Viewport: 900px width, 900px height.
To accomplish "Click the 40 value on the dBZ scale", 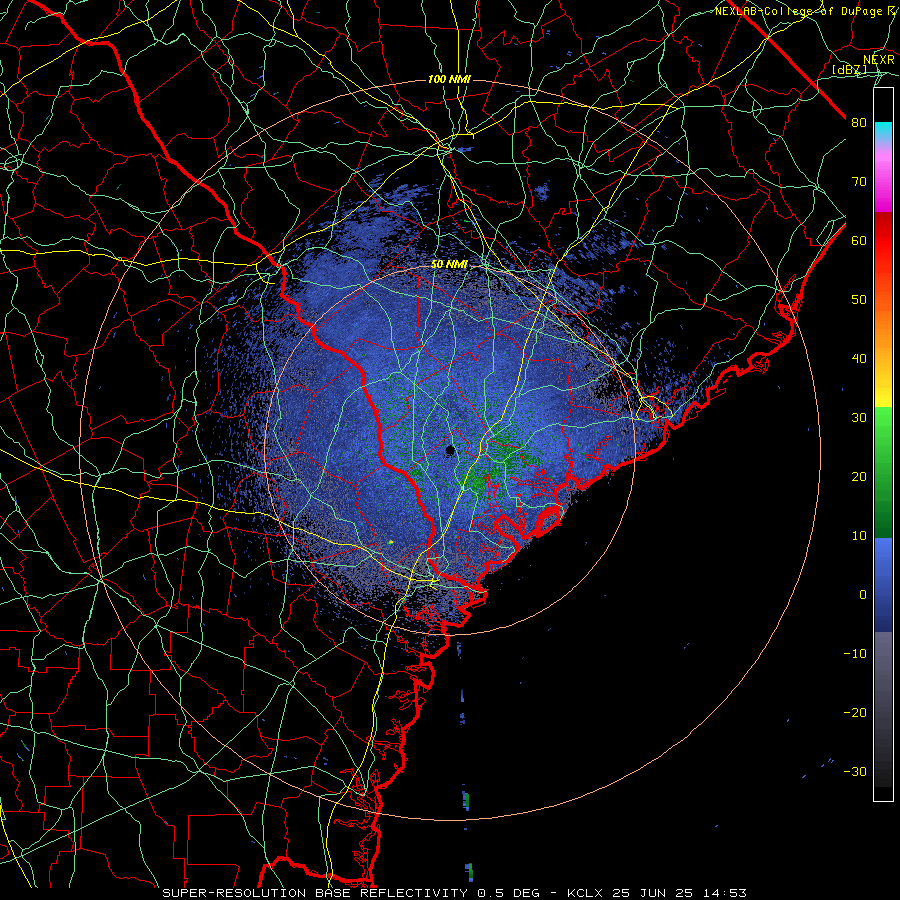I will (x=859, y=359).
